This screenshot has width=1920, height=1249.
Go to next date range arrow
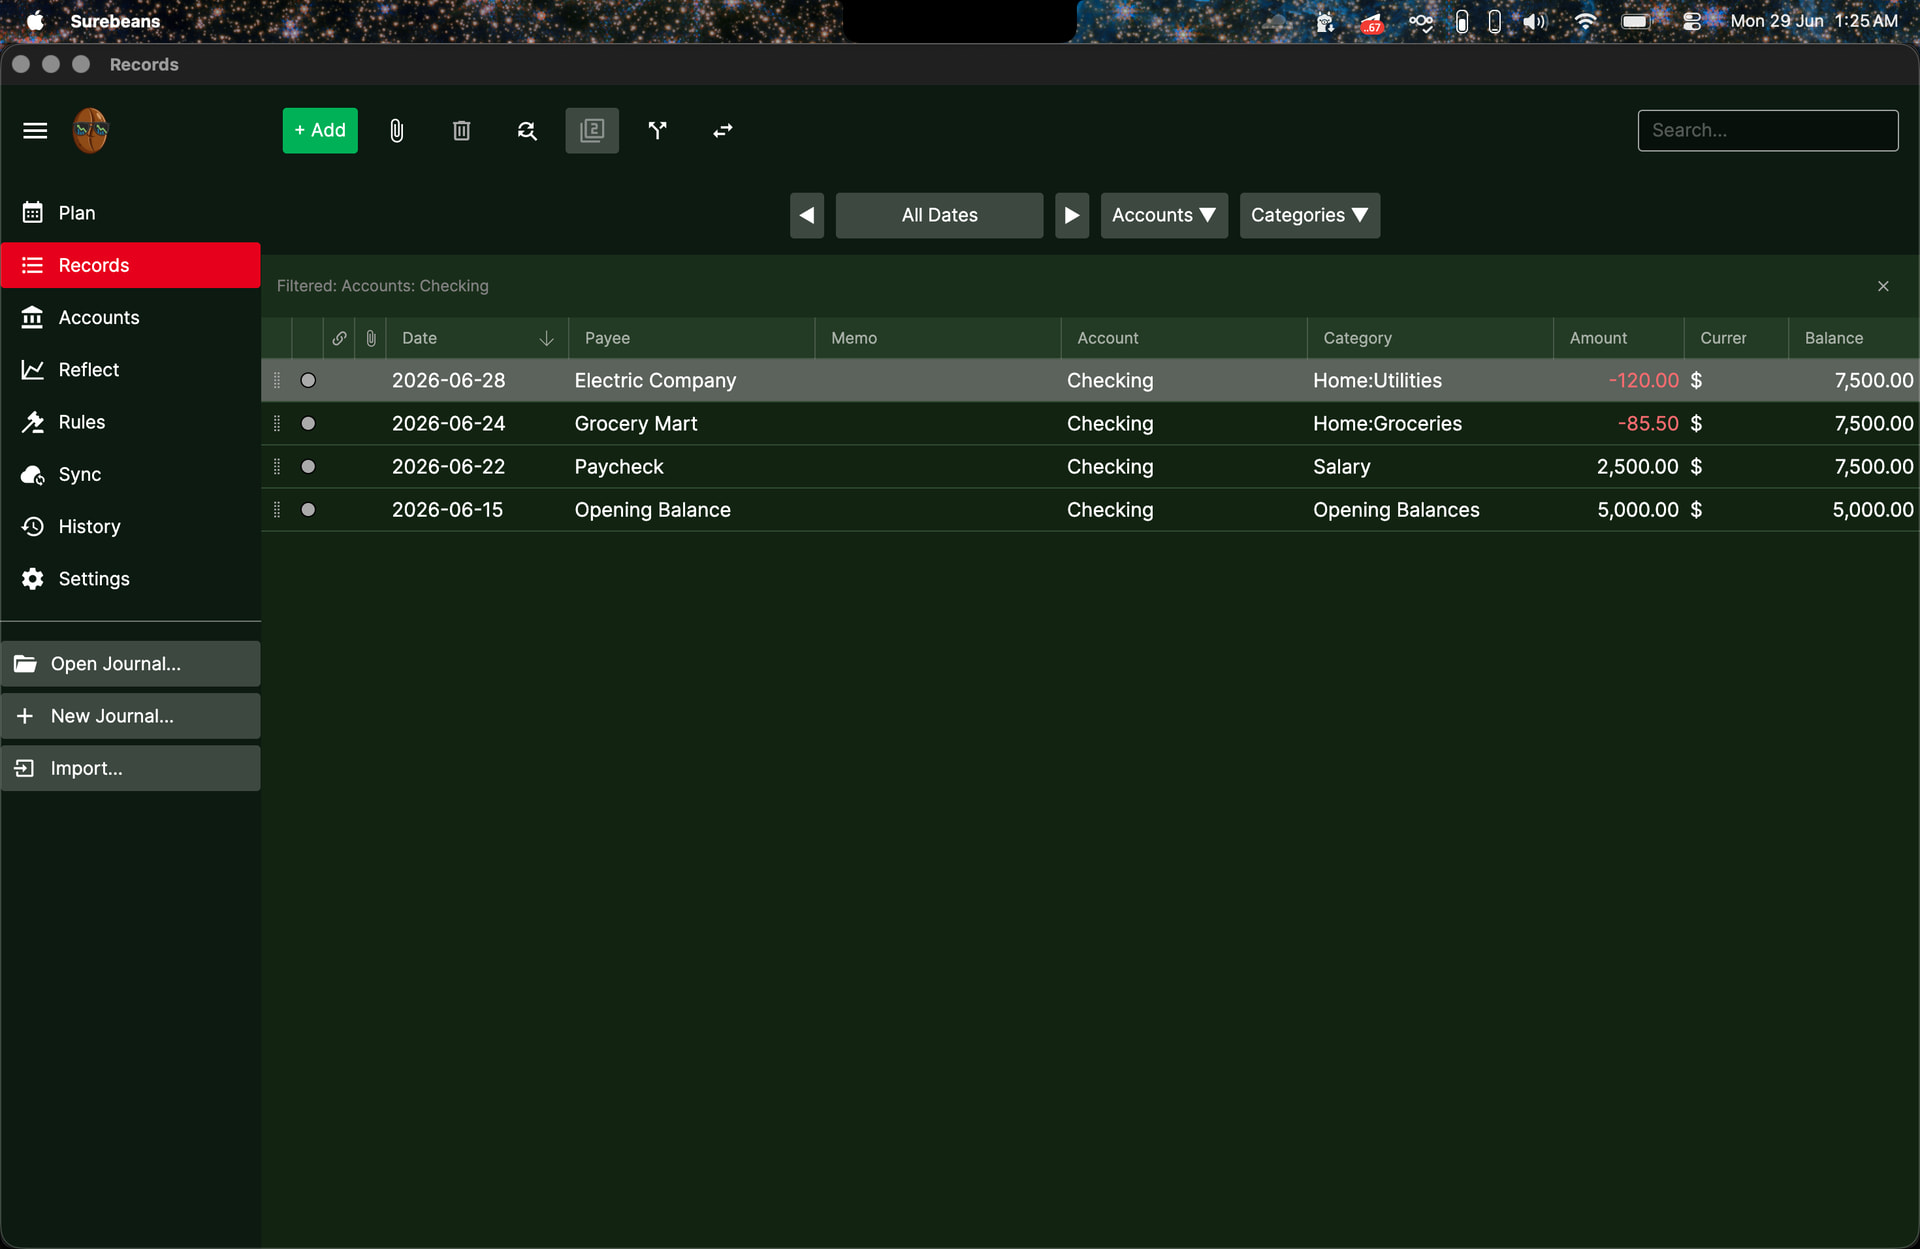coord(1072,215)
